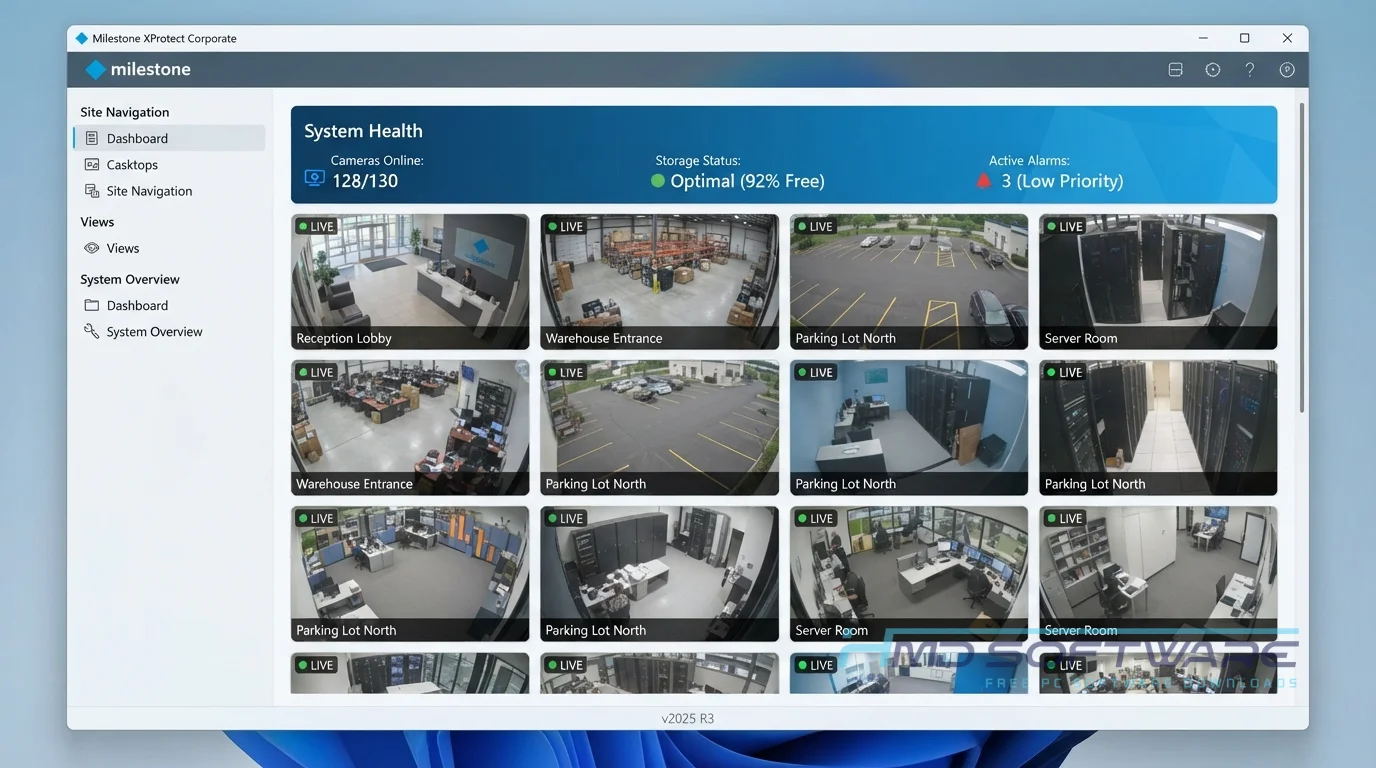Click the Active Alarms: label
This screenshot has width=1376, height=768.
[x=1029, y=160]
